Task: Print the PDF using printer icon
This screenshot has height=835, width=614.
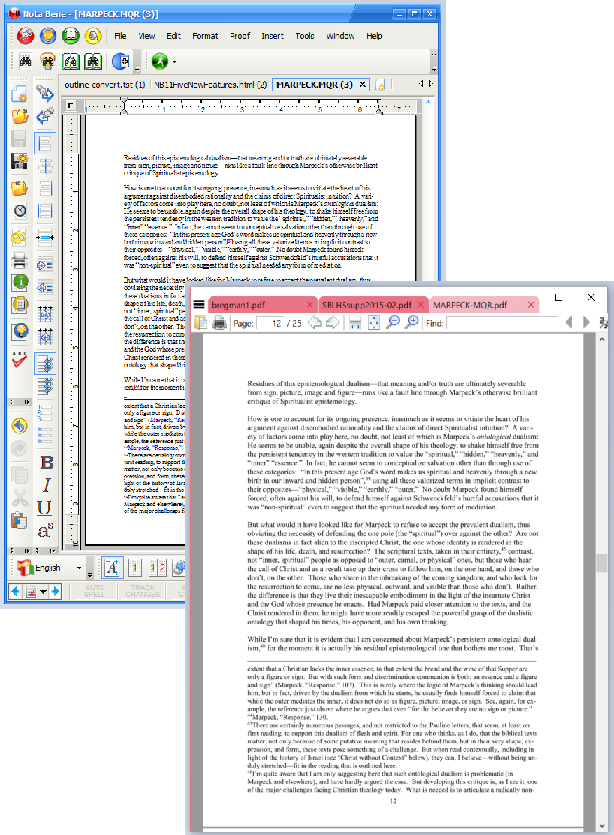Action: [x=219, y=323]
